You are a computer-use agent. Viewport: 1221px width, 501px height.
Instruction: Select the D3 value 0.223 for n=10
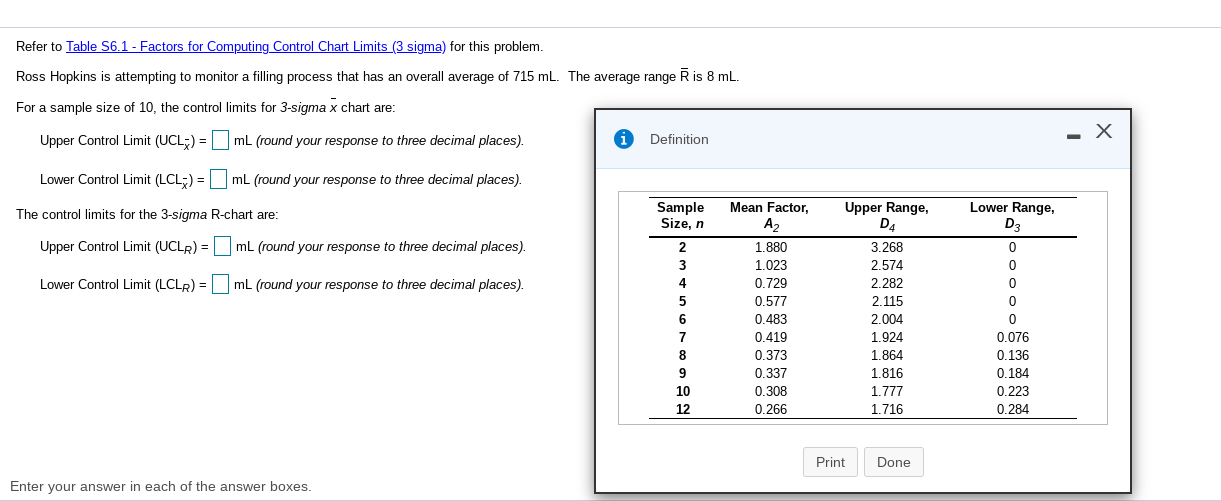pos(1013,391)
